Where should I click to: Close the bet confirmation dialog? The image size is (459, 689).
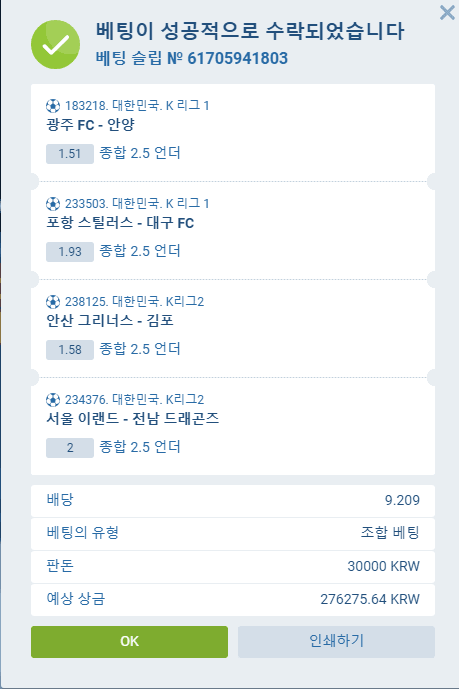click(x=447, y=13)
